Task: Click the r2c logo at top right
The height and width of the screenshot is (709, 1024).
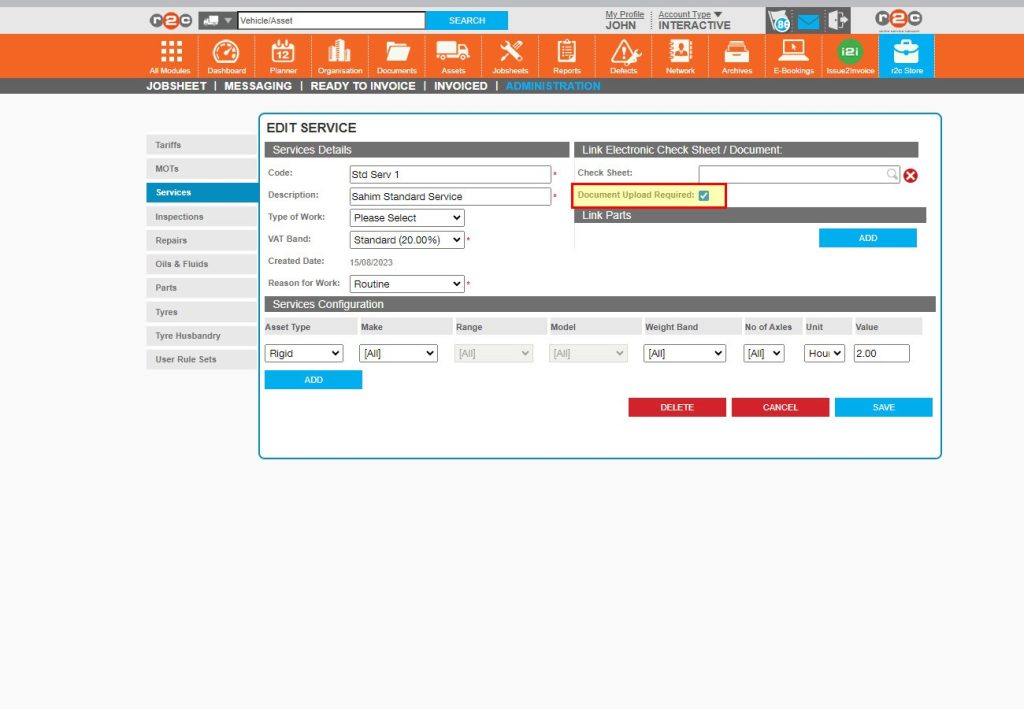Action: (x=899, y=20)
